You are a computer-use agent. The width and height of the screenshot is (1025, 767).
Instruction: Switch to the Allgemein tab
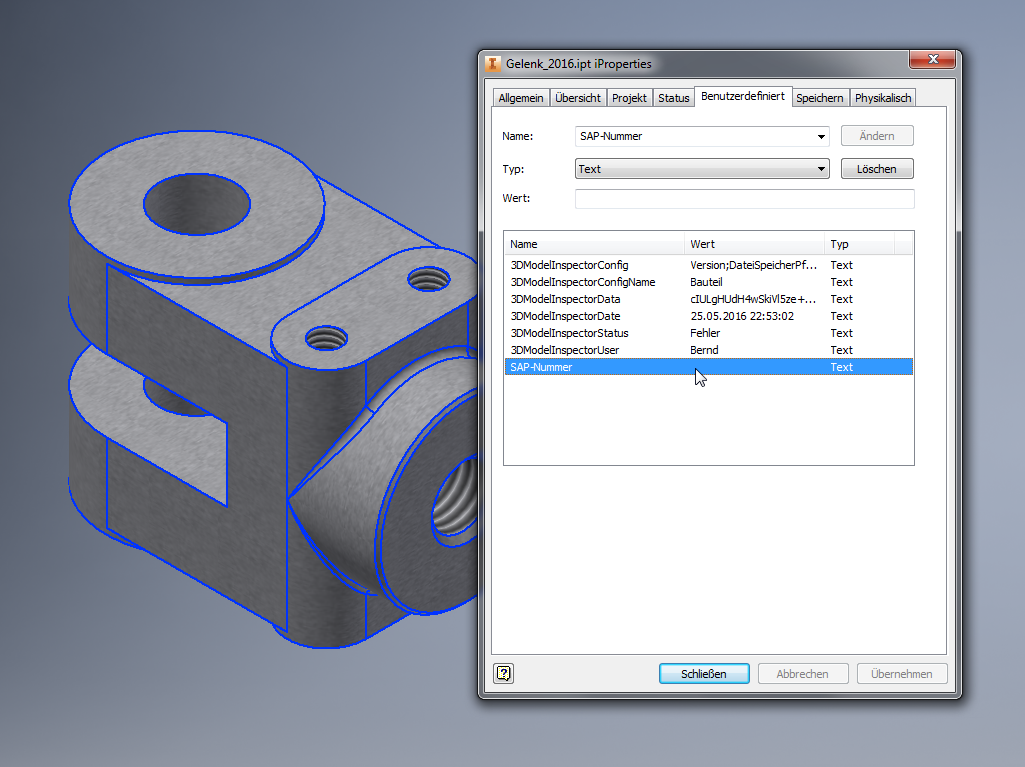(x=521, y=97)
